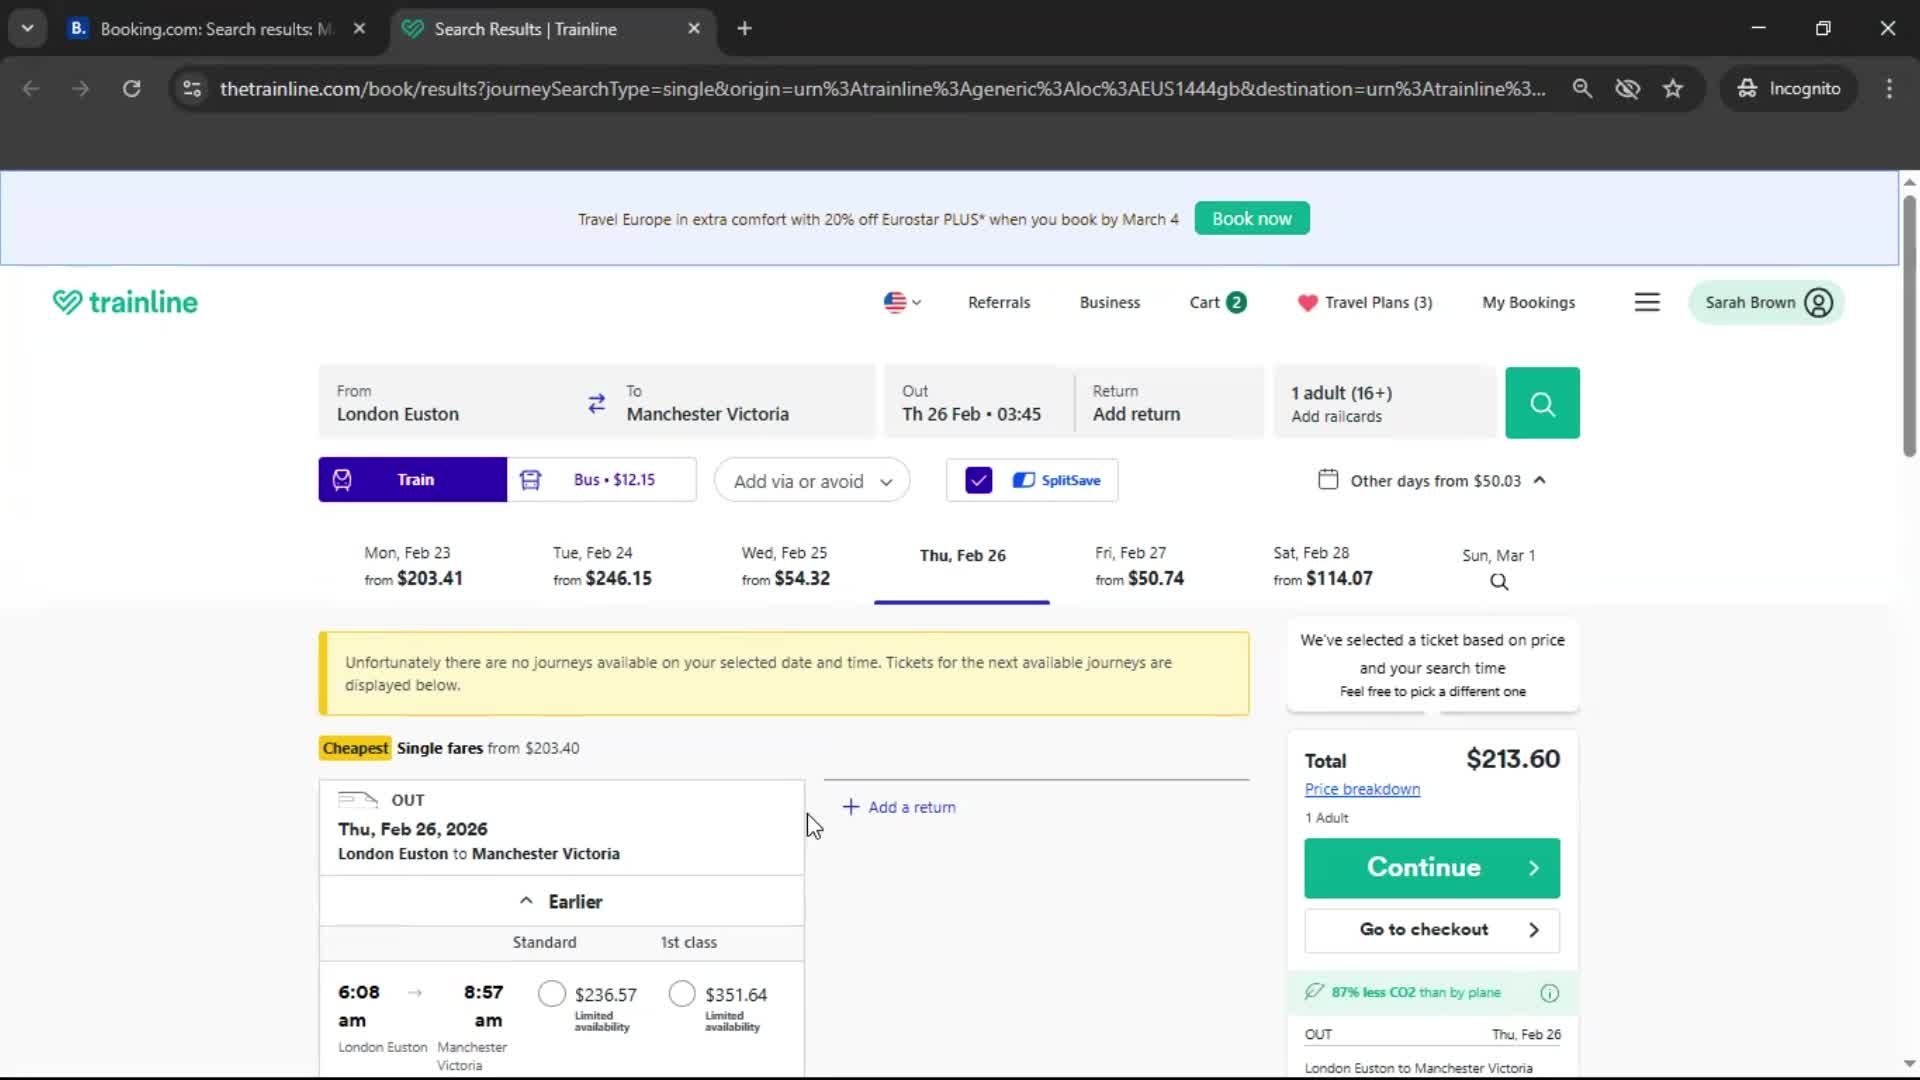The width and height of the screenshot is (1920, 1080).
Task: Open the Price breakdown link
Action: (x=1362, y=789)
